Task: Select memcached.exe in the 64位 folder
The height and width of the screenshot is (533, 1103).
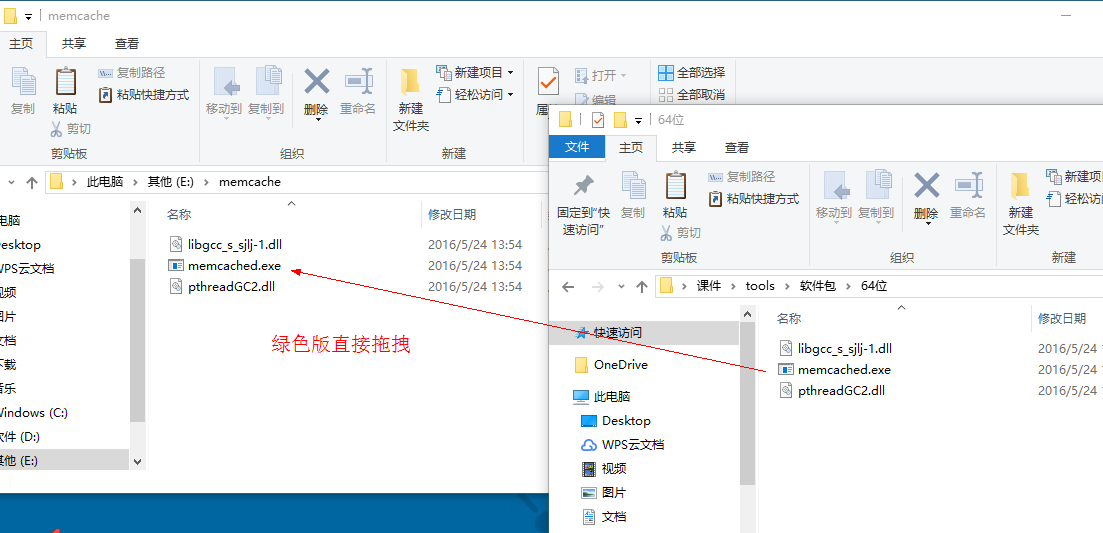Action: point(843,370)
